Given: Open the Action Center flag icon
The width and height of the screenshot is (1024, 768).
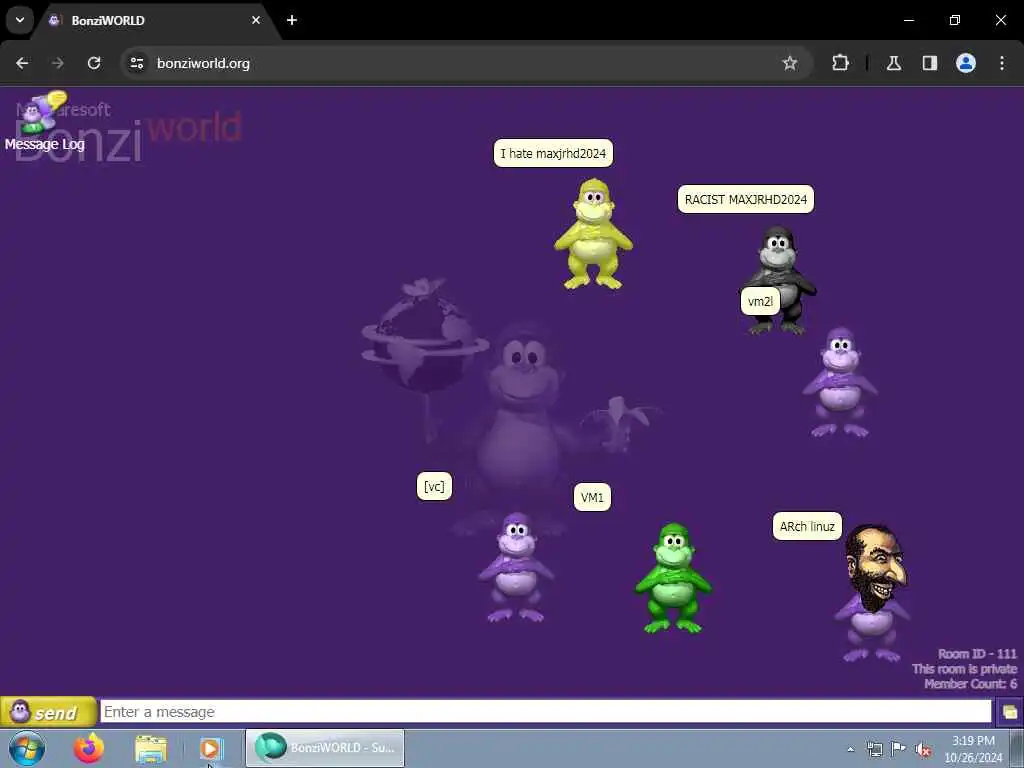Looking at the screenshot, I should [898, 749].
